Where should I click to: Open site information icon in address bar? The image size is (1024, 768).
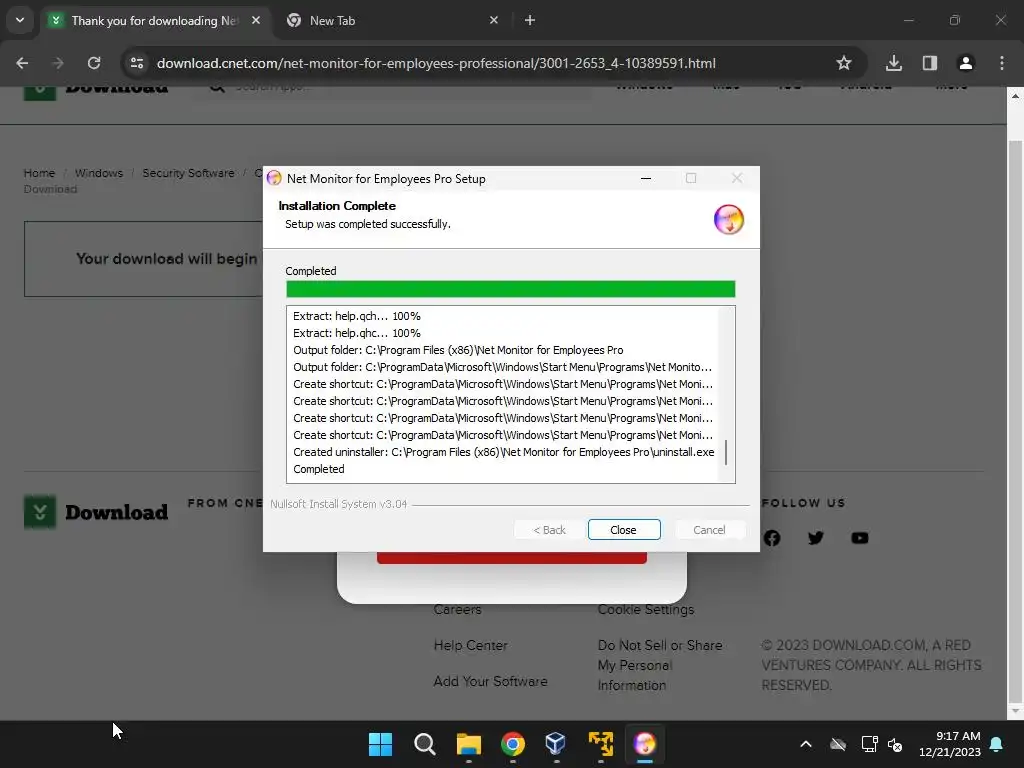(x=136, y=63)
